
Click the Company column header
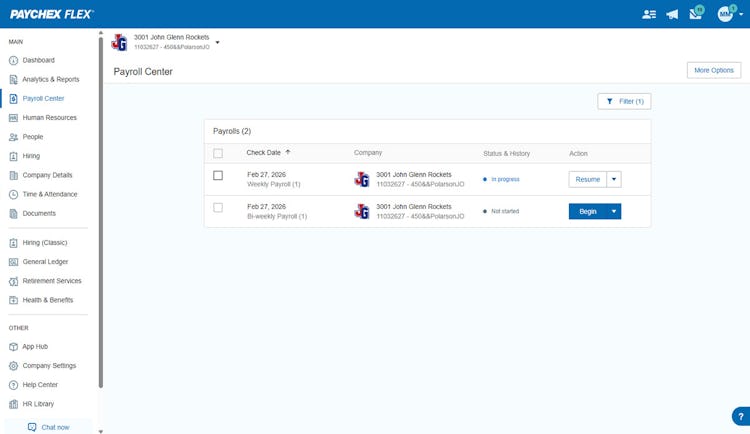368,153
